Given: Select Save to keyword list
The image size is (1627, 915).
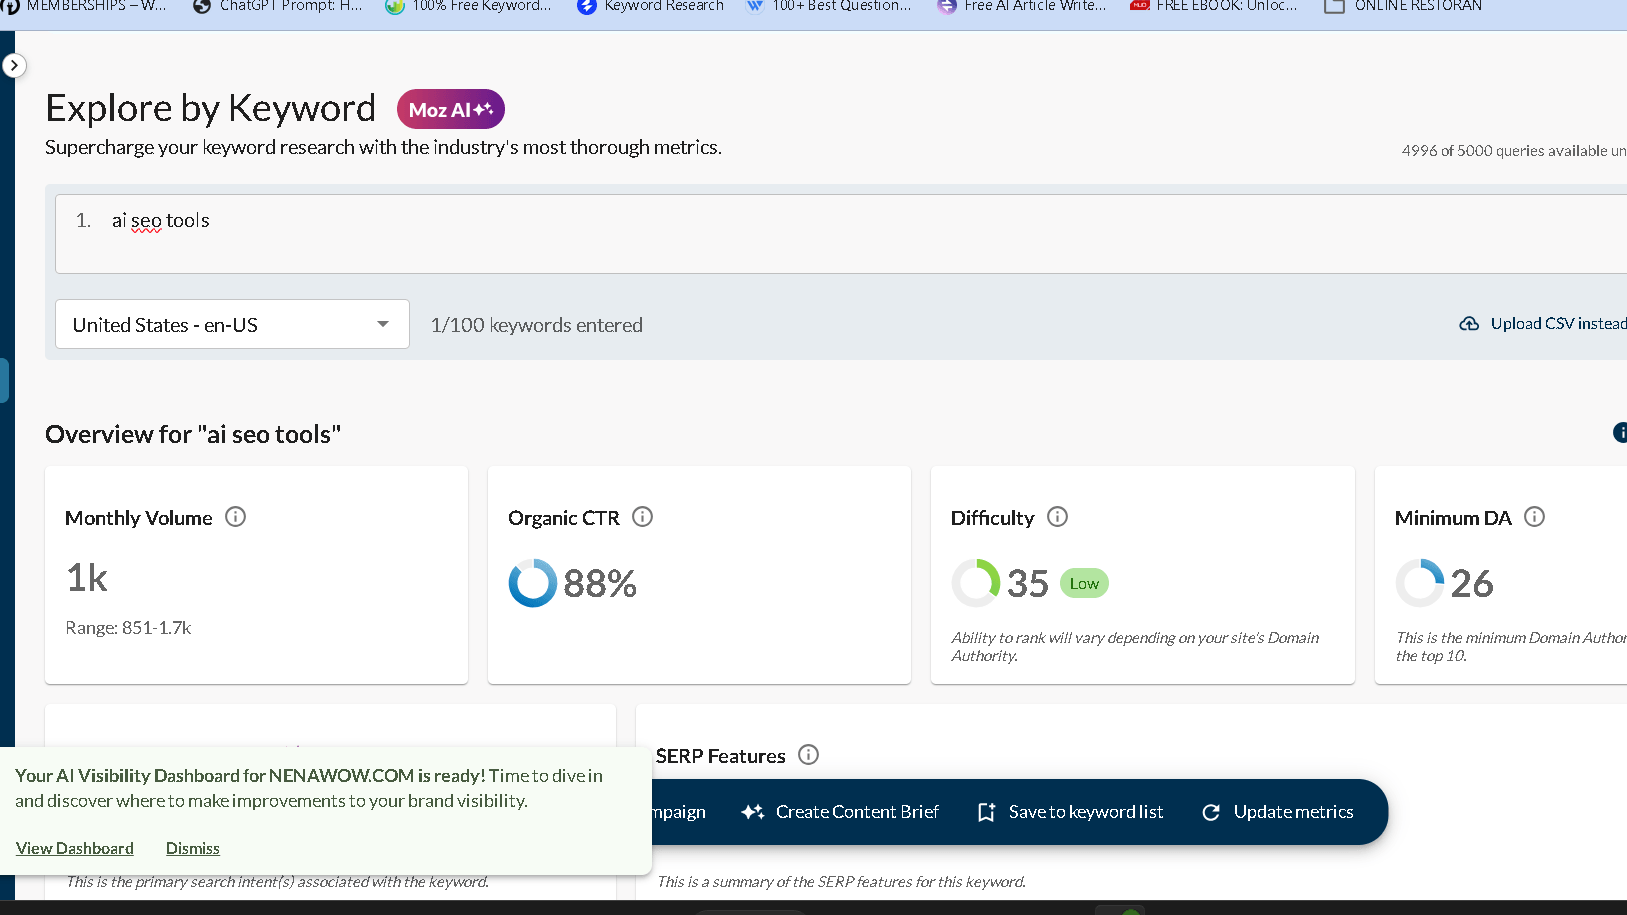Looking at the screenshot, I should tap(1085, 812).
